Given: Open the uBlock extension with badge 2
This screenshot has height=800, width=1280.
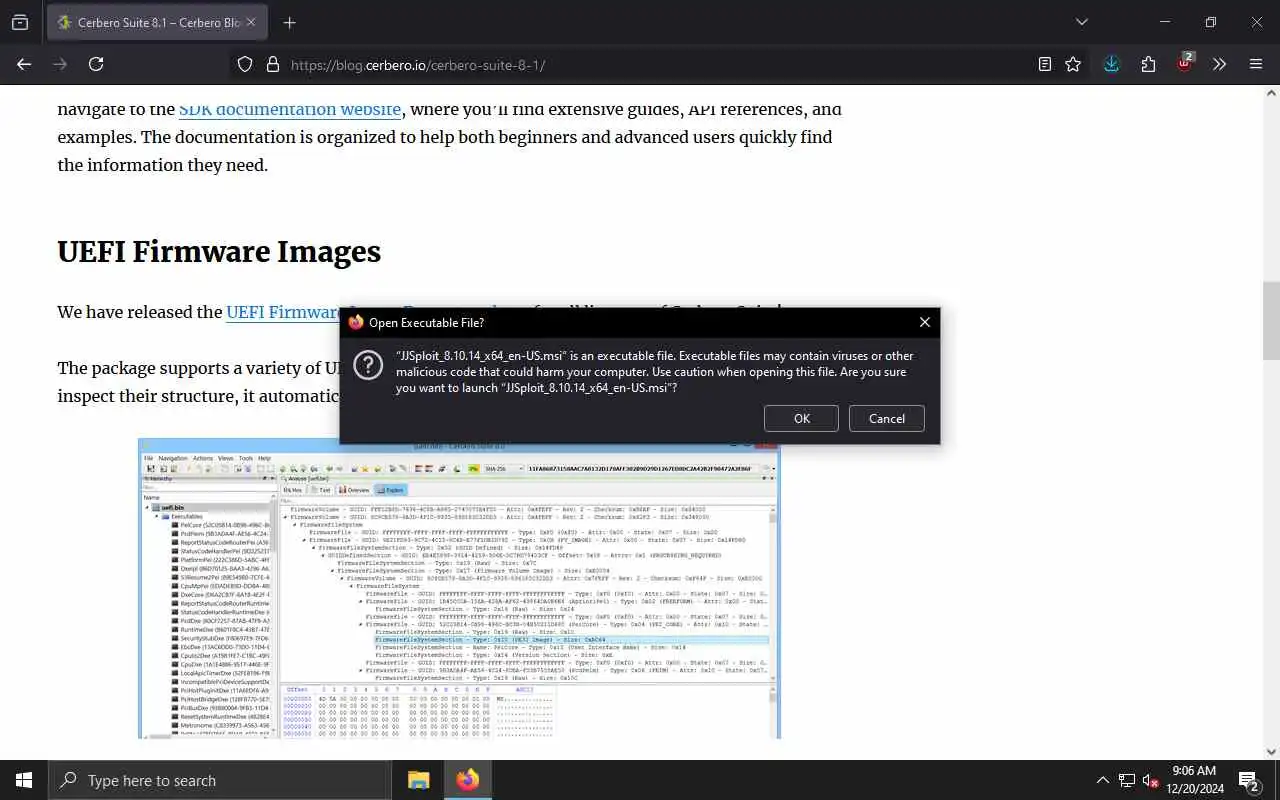Looking at the screenshot, I should coord(1184,64).
